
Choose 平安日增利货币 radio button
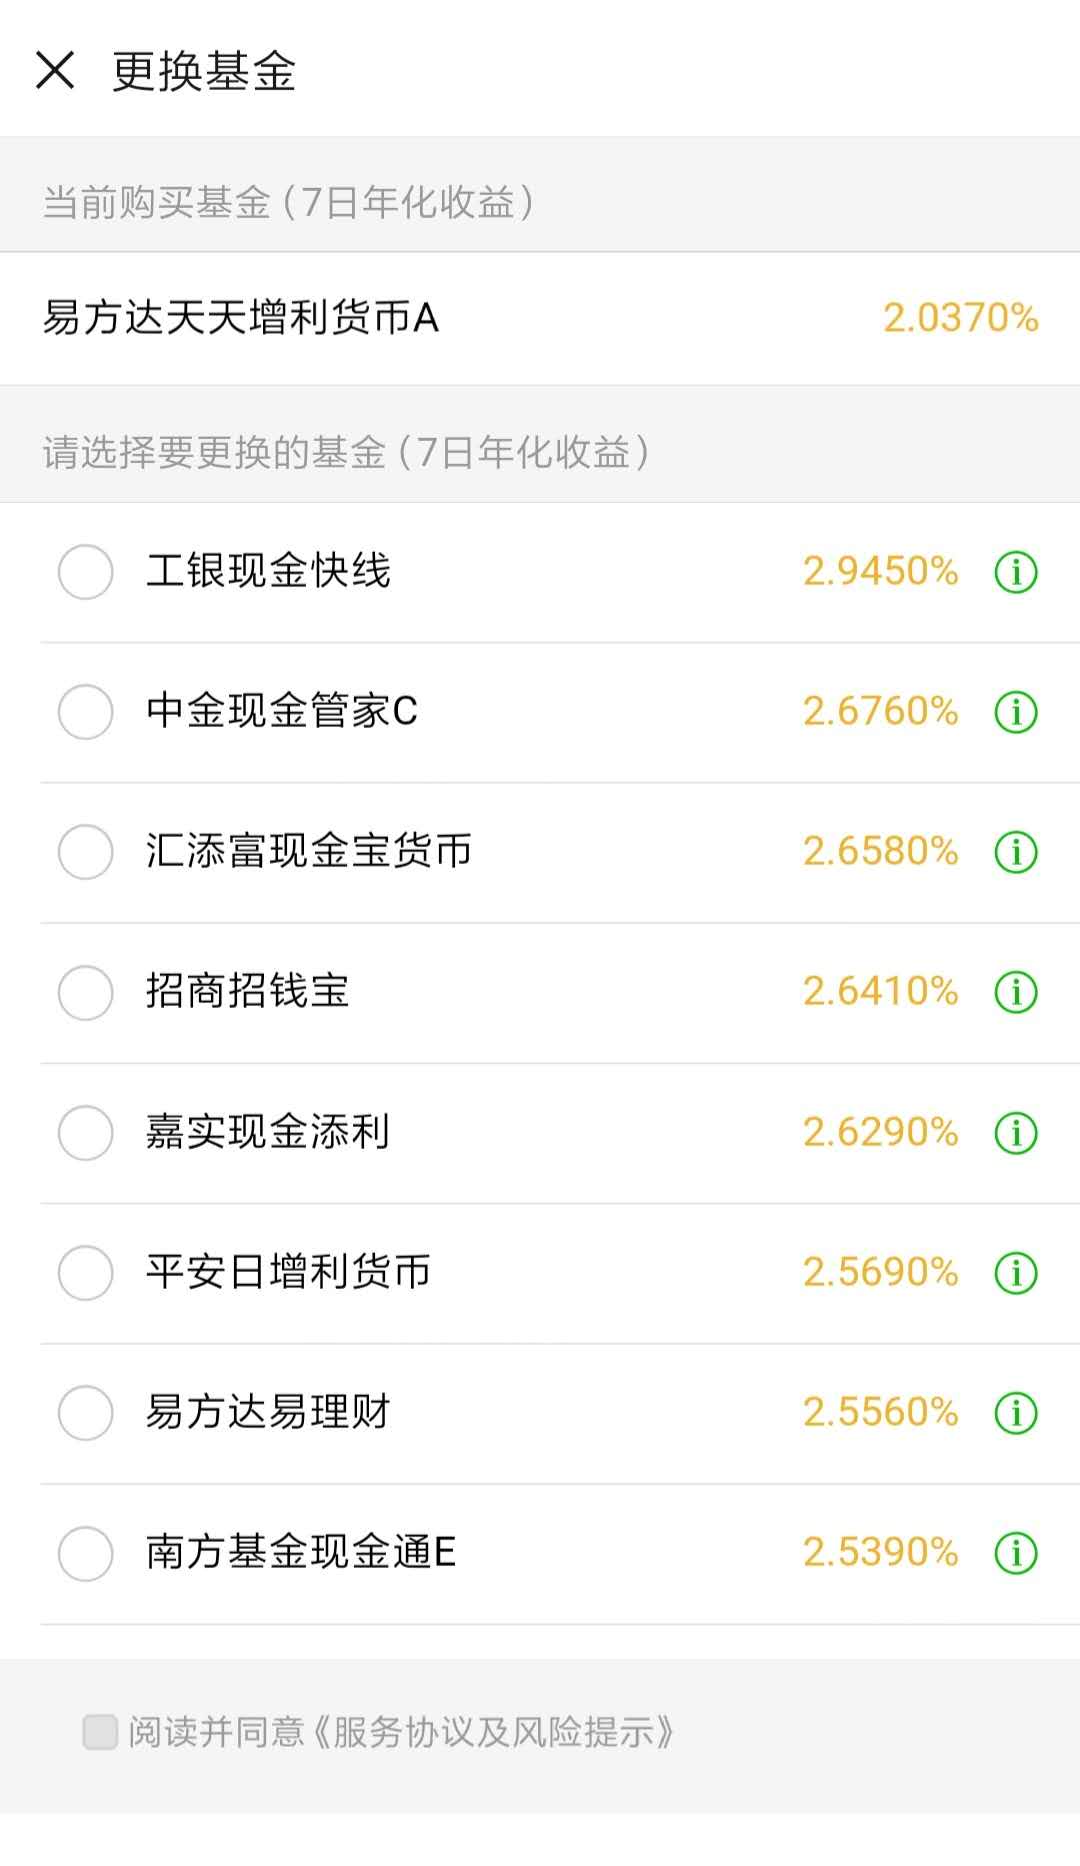(86, 1273)
